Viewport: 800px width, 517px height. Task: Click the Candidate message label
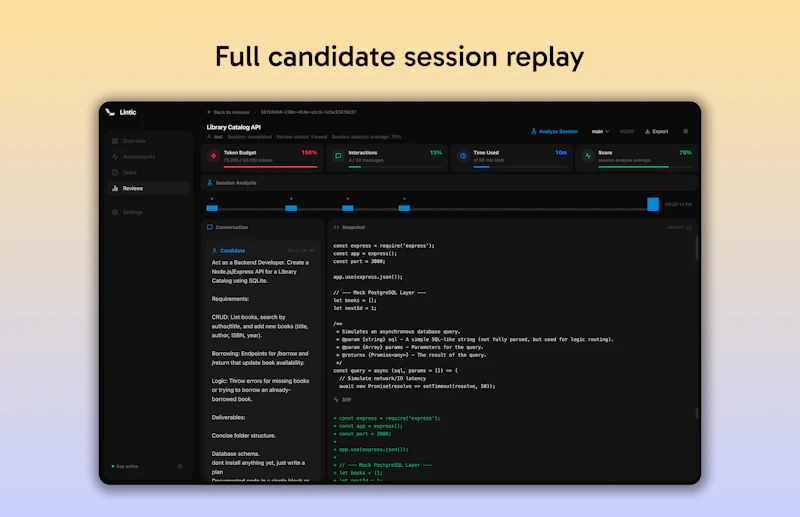point(233,251)
